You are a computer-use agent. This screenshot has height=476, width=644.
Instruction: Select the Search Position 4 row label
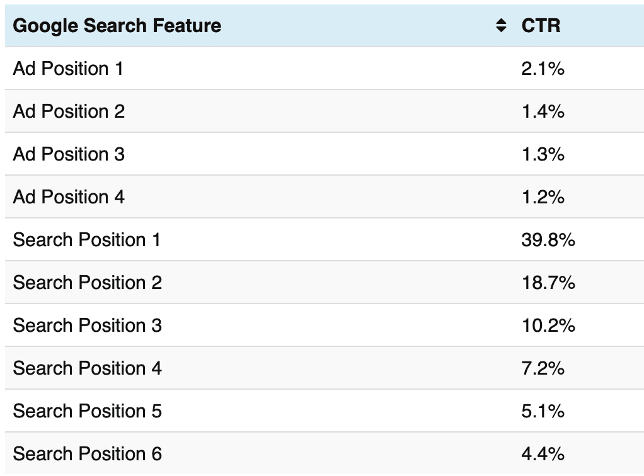coord(86,369)
